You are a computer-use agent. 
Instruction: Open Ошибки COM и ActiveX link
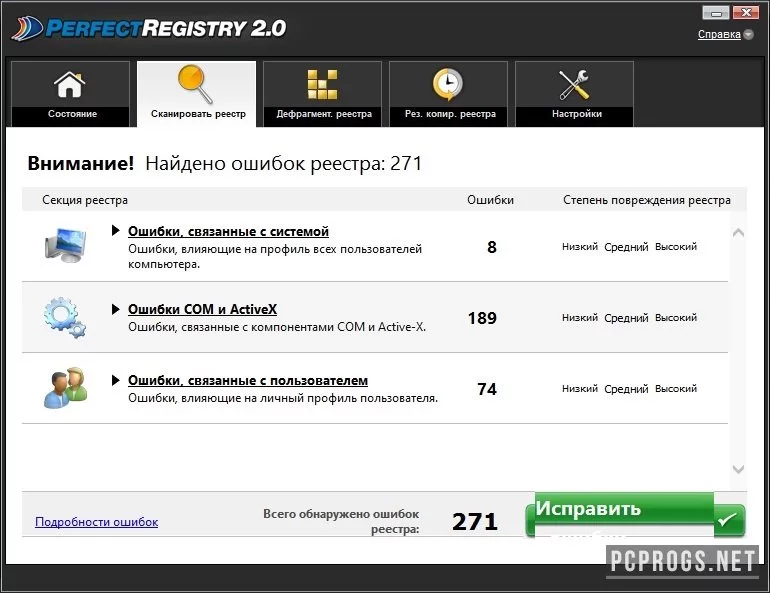click(202, 309)
